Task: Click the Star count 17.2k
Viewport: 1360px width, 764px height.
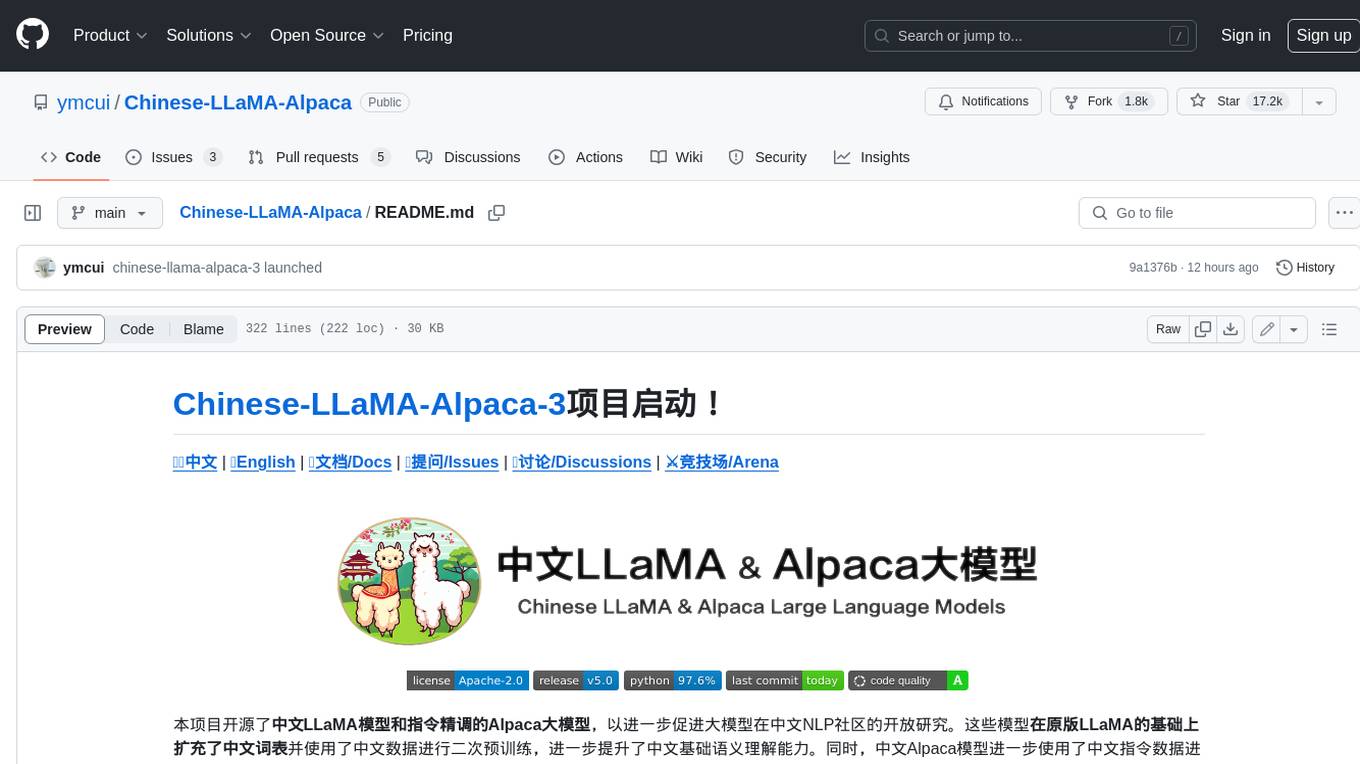Action: tap(1267, 102)
